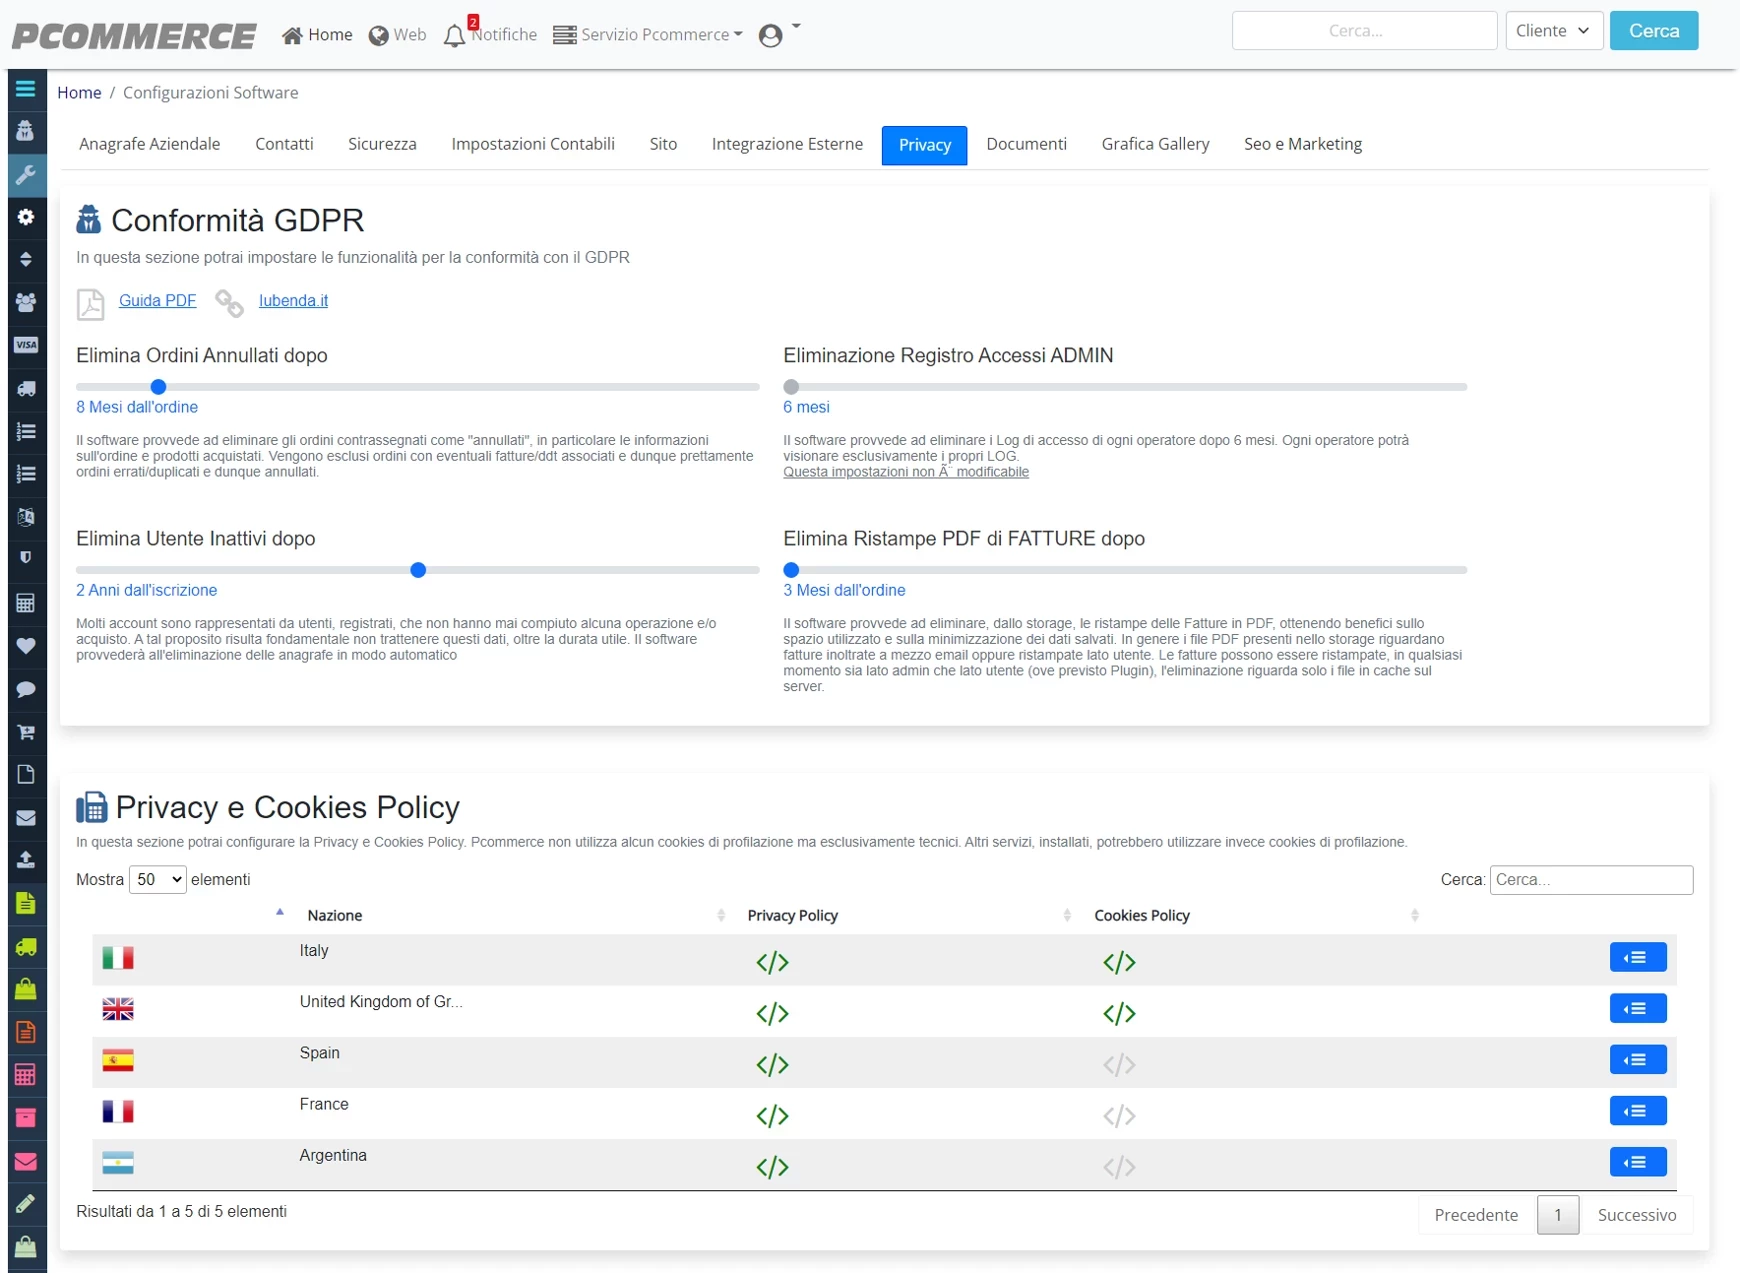Open Italy Privacy Policy code editor

coord(772,962)
